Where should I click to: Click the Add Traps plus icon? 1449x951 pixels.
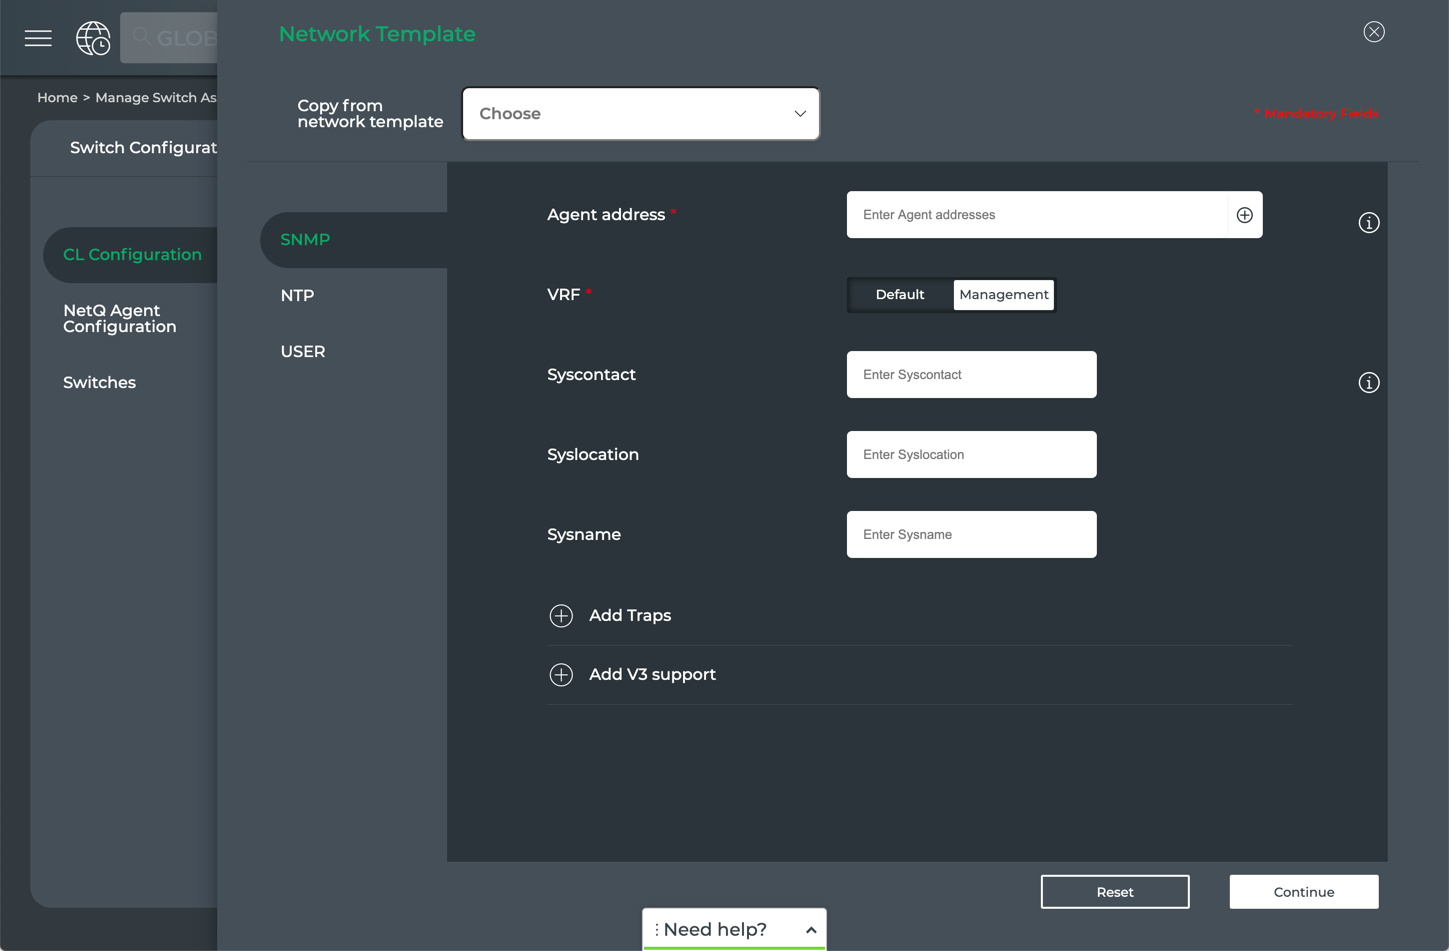click(x=561, y=616)
